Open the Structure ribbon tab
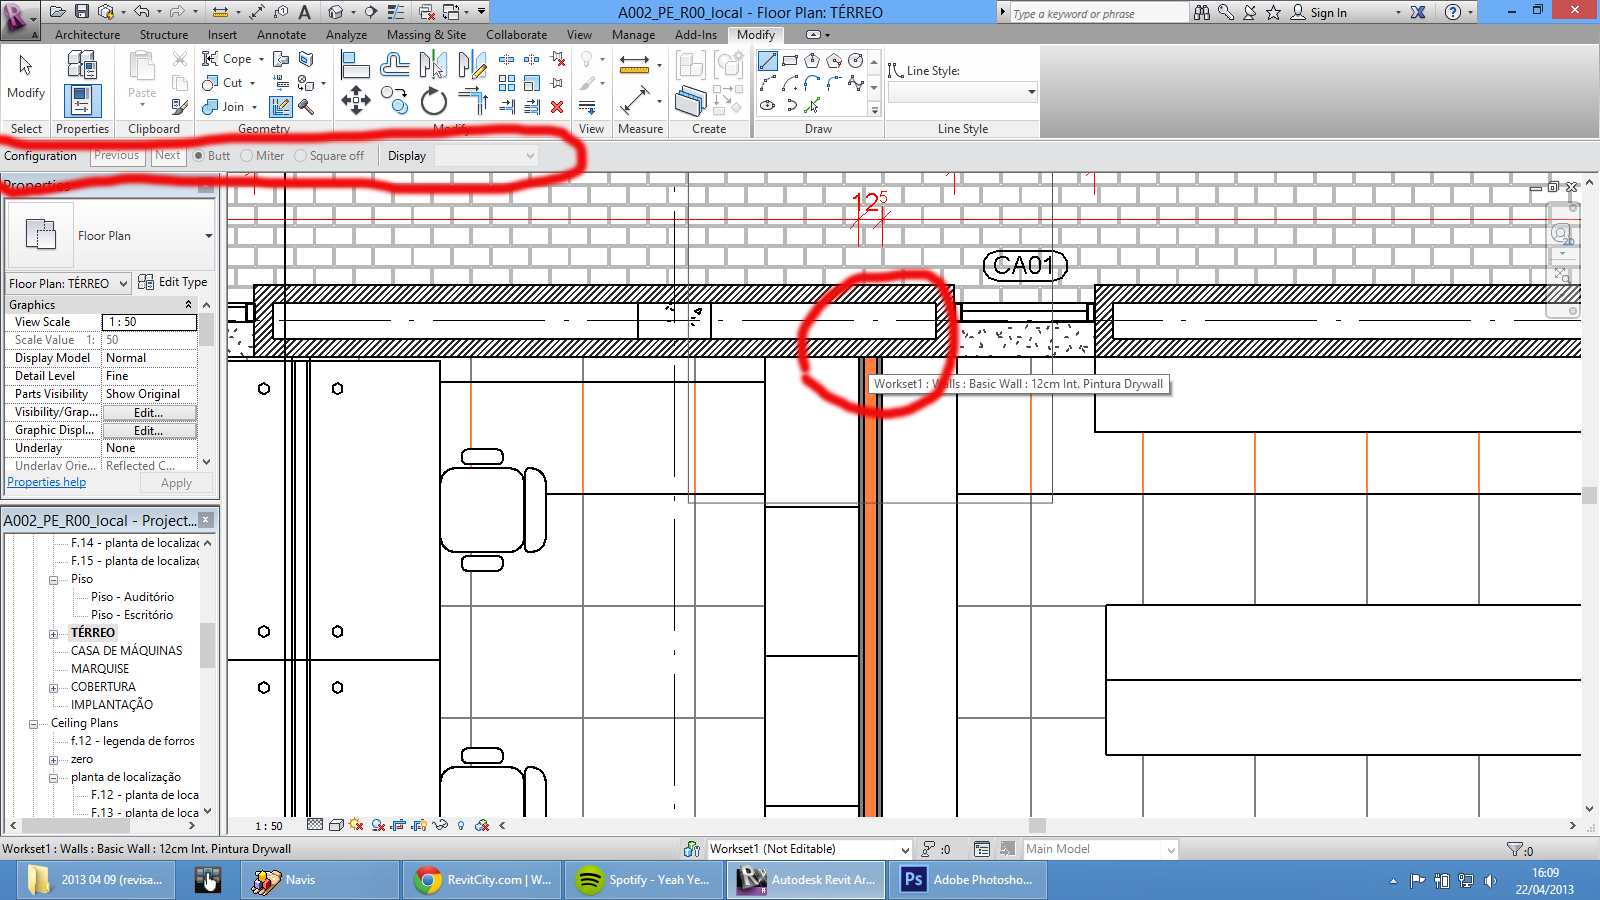This screenshot has width=1600, height=900. (x=164, y=35)
